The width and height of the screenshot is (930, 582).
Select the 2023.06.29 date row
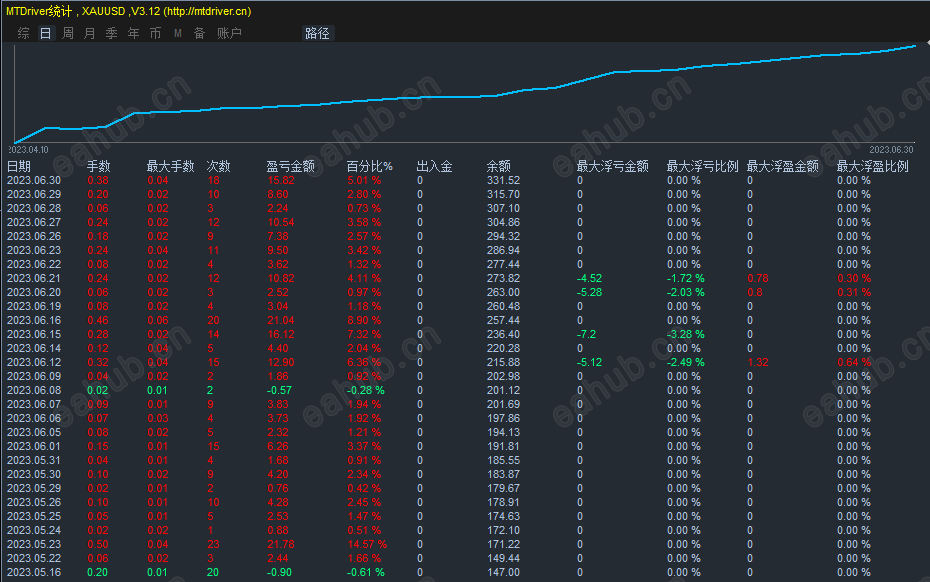point(34,195)
